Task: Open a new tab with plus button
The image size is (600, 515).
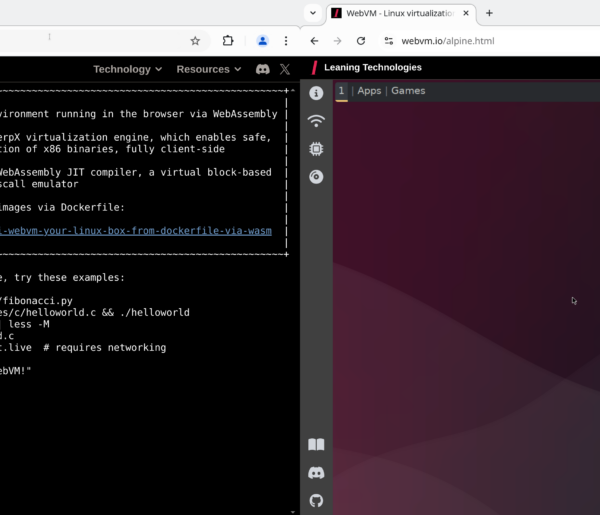Action: point(489,13)
